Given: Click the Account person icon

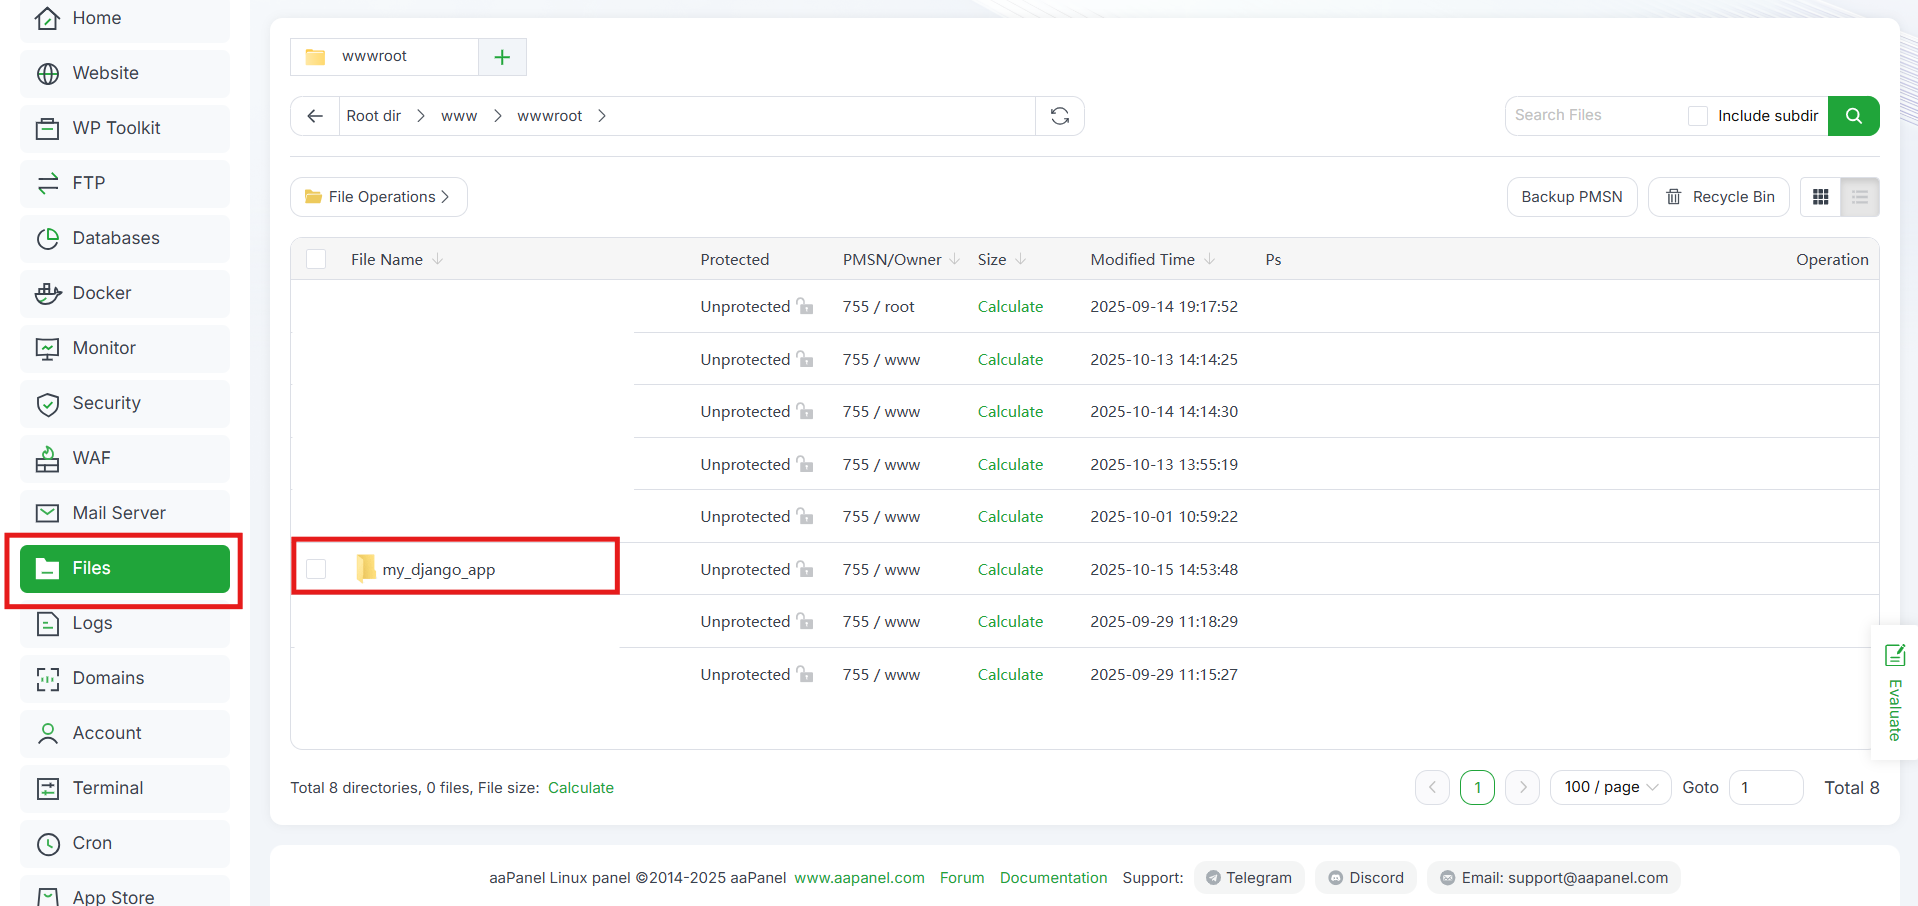Looking at the screenshot, I should [x=47, y=733].
